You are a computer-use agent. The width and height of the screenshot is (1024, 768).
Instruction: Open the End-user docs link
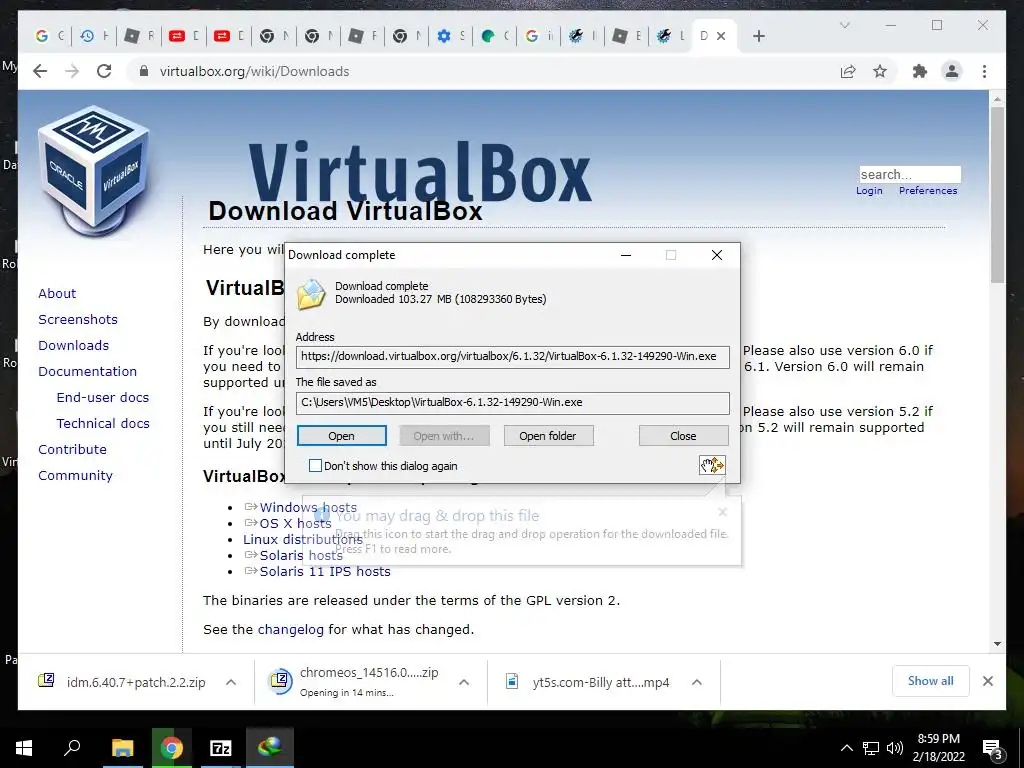coord(103,398)
